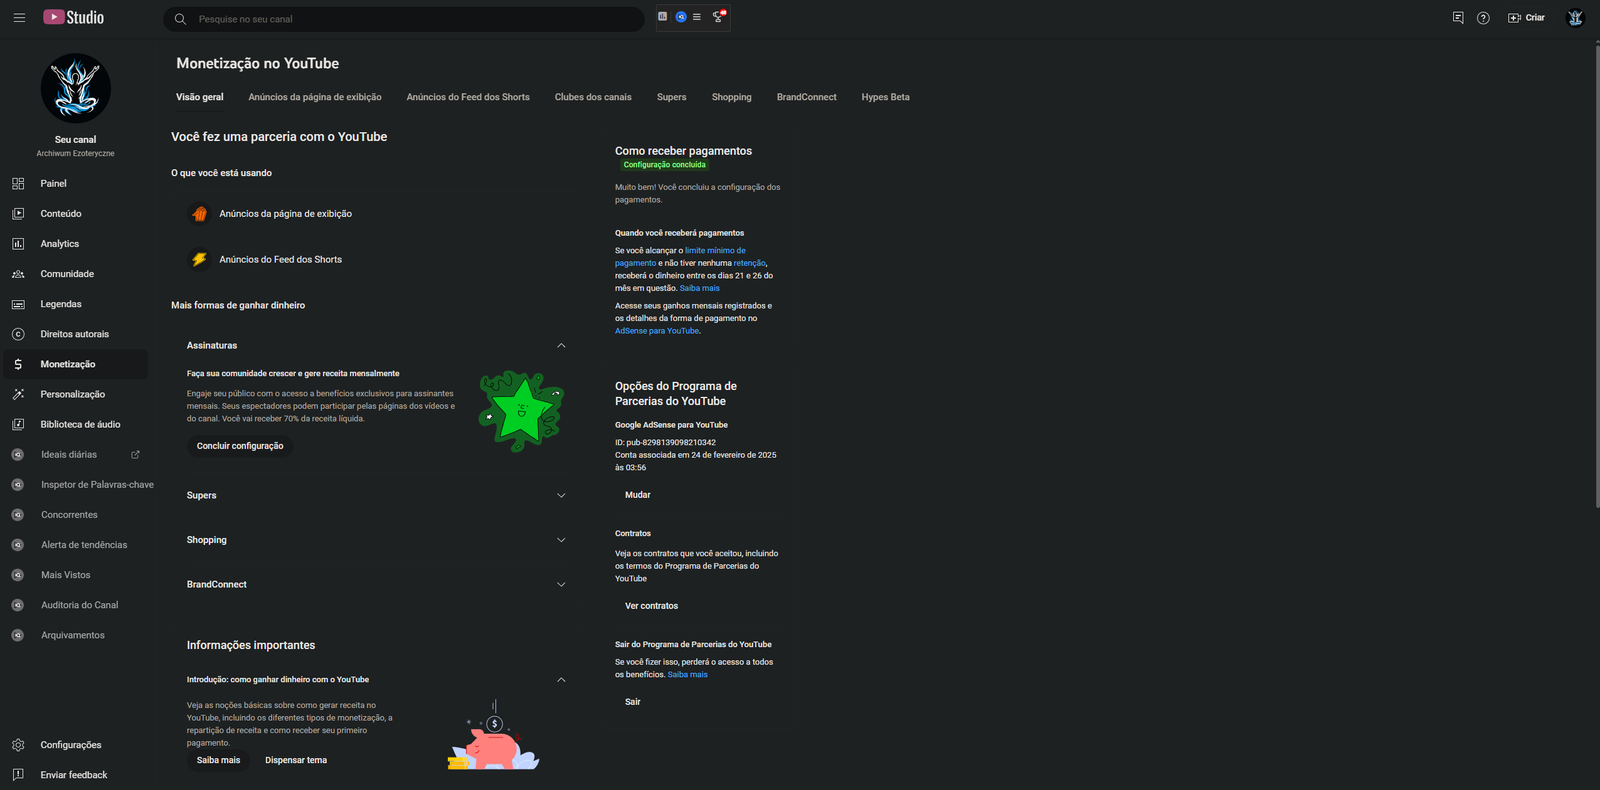Image resolution: width=1600 pixels, height=790 pixels.
Task: Open AdSense para YouTube link
Action: [x=657, y=331]
